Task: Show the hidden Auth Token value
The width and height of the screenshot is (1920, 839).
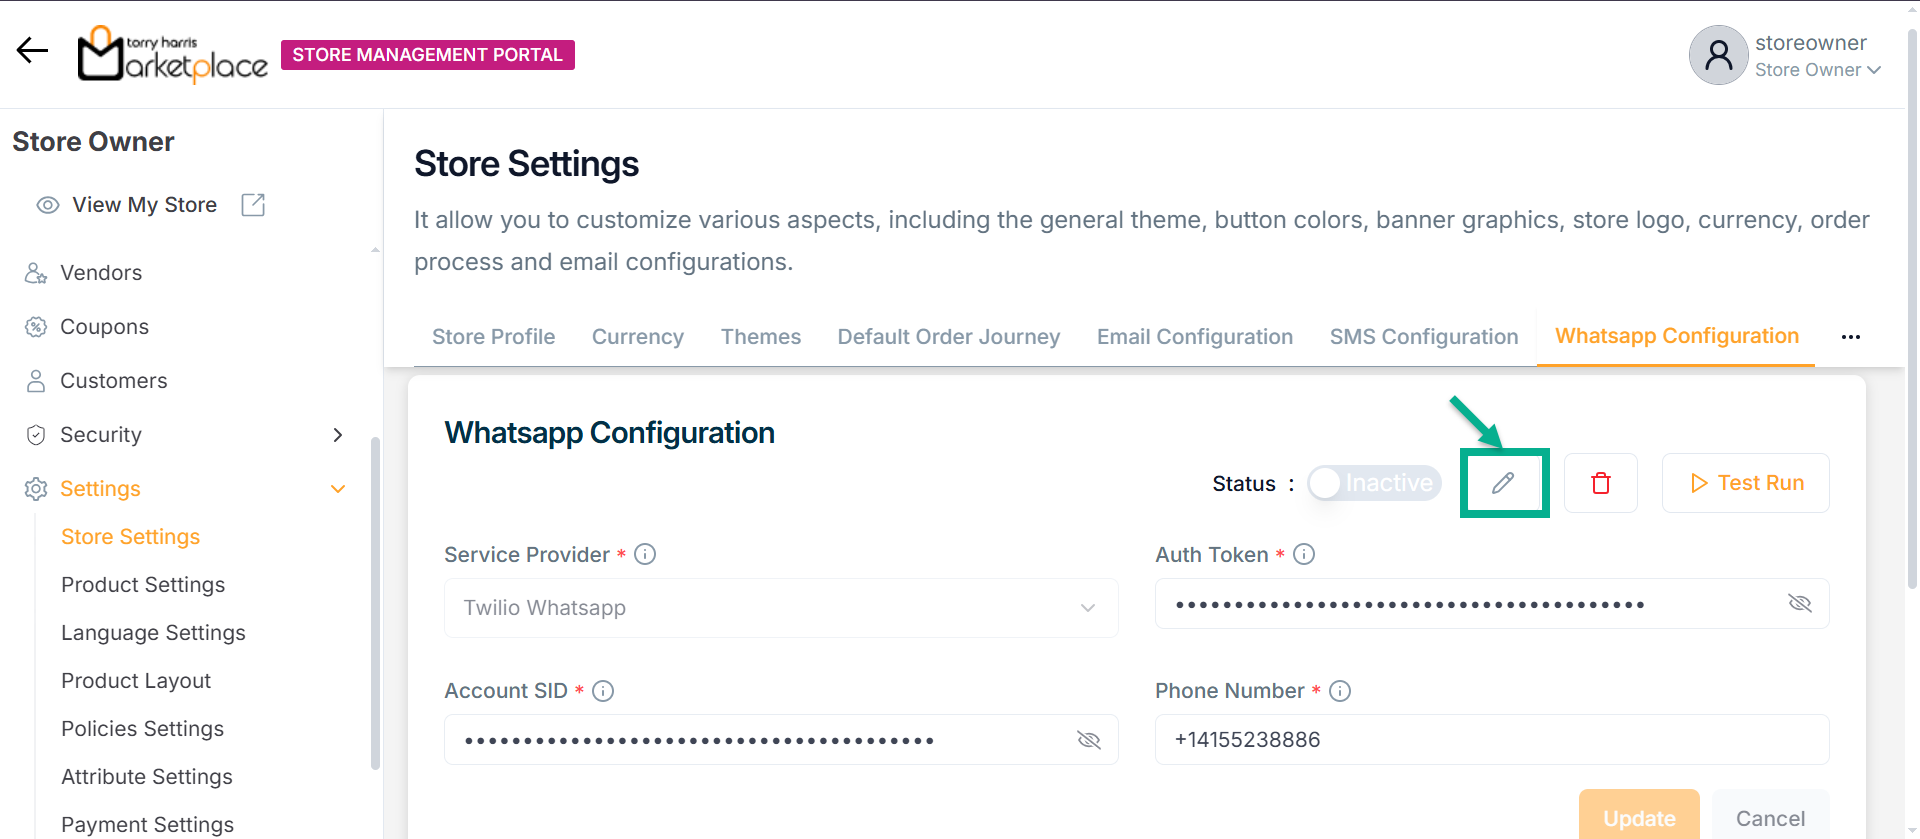Action: click(1799, 603)
